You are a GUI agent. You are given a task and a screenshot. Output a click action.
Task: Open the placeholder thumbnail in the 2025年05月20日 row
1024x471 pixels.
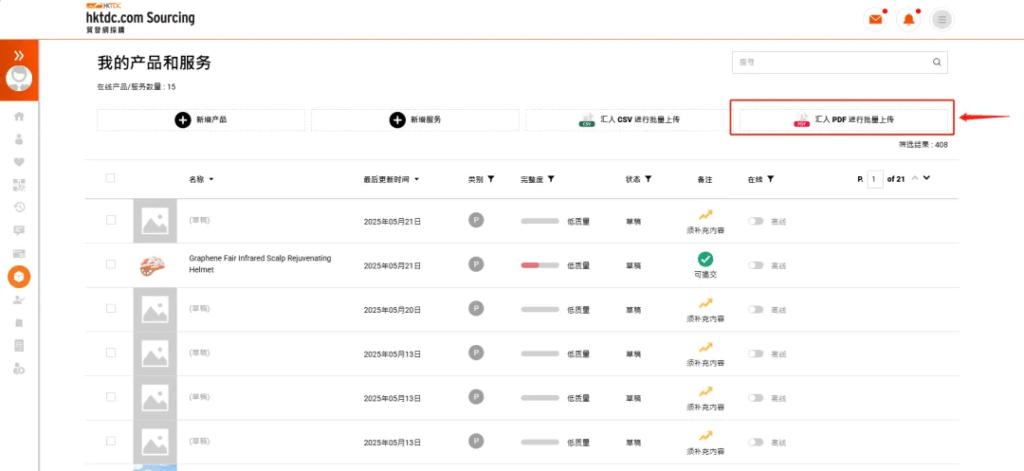coord(155,309)
